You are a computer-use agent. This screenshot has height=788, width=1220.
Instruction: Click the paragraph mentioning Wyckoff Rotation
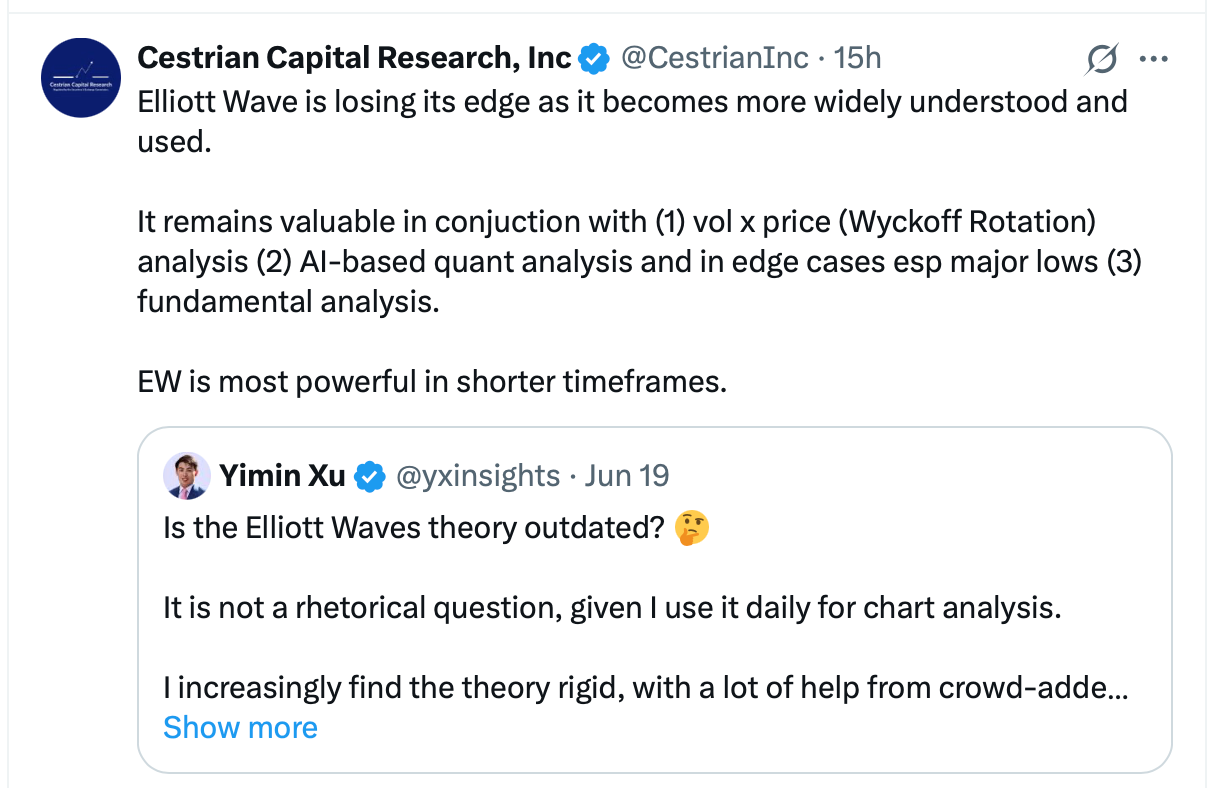(640, 261)
